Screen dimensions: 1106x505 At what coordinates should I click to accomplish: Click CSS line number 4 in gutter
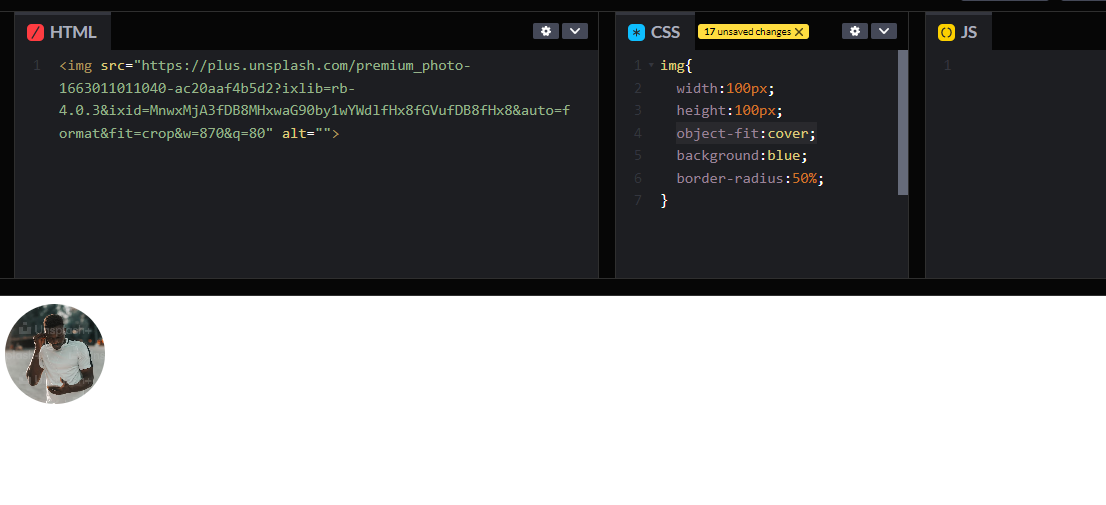pyautogui.click(x=638, y=133)
